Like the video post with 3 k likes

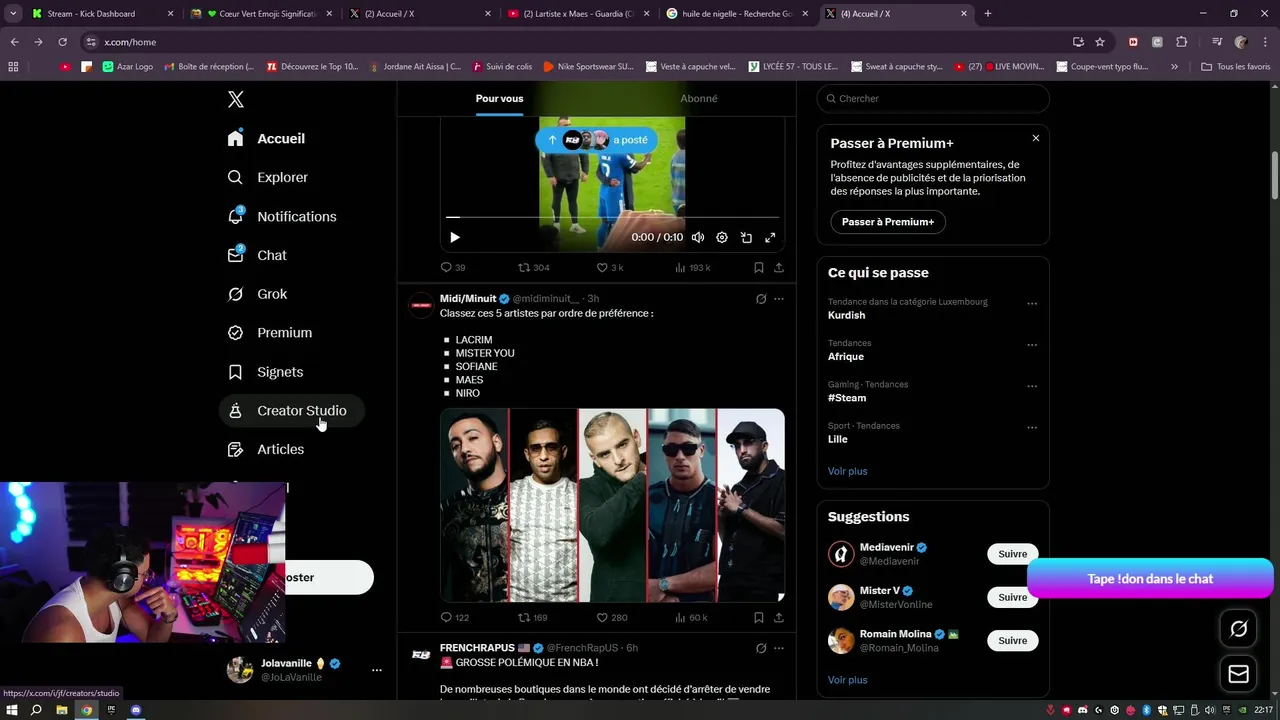[610, 267]
